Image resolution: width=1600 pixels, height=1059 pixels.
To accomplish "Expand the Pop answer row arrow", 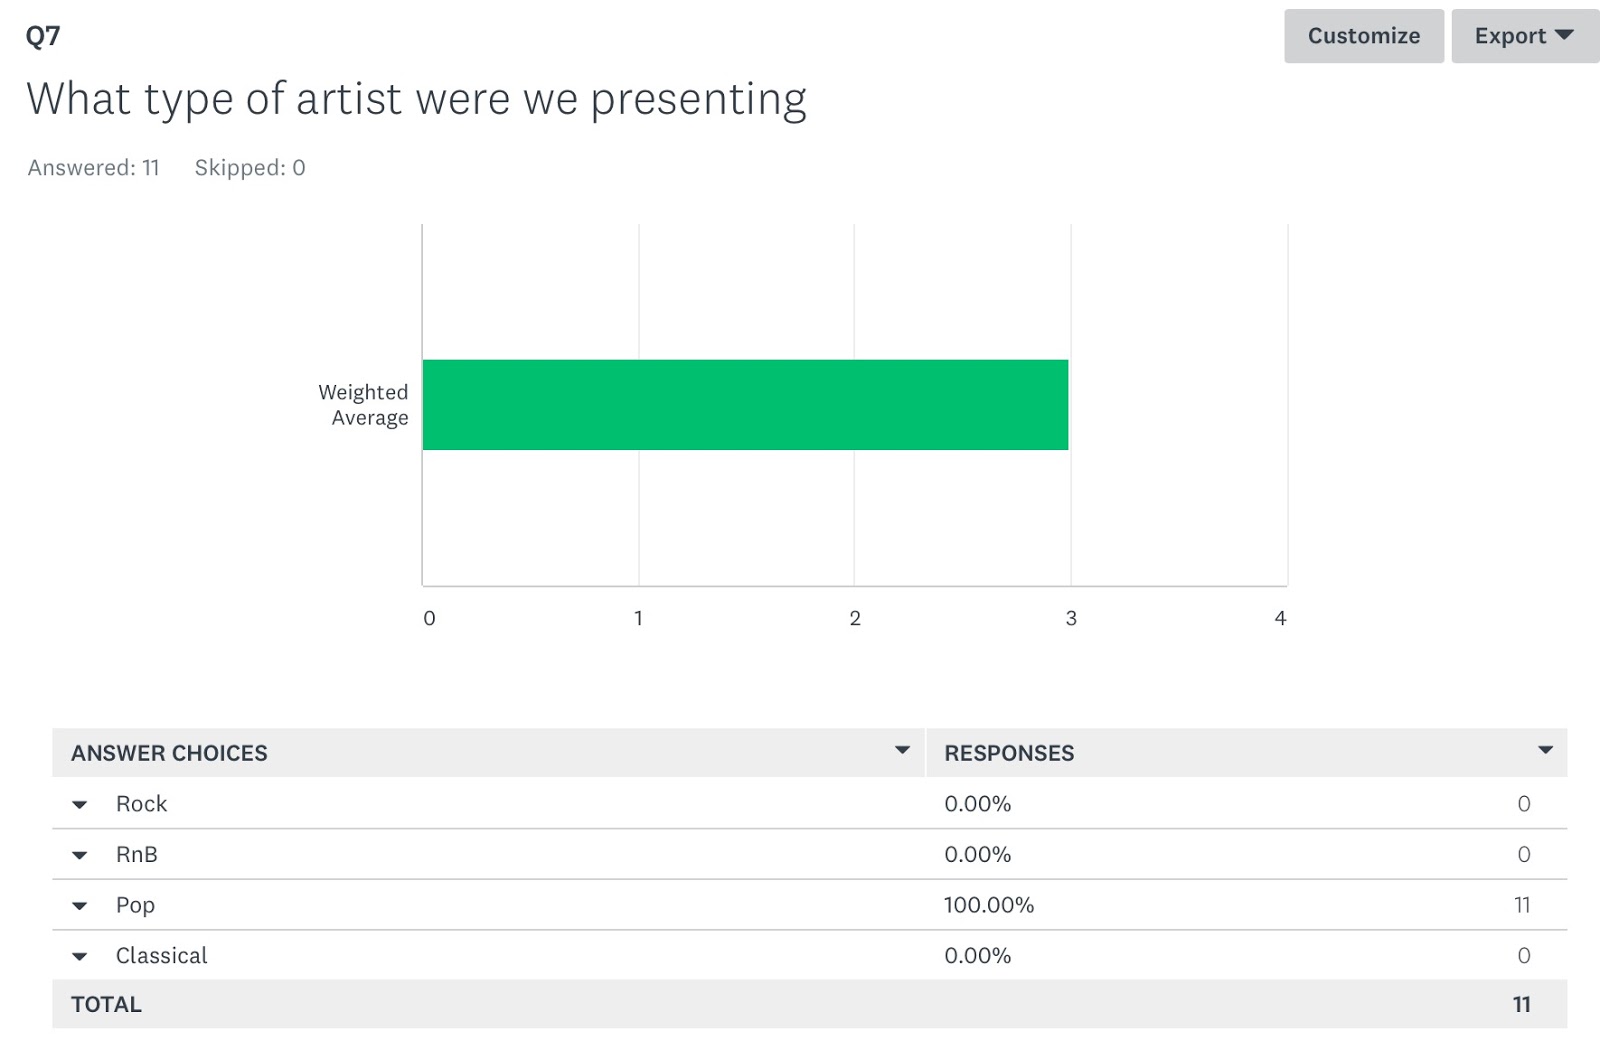I will click(x=80, y=906).
